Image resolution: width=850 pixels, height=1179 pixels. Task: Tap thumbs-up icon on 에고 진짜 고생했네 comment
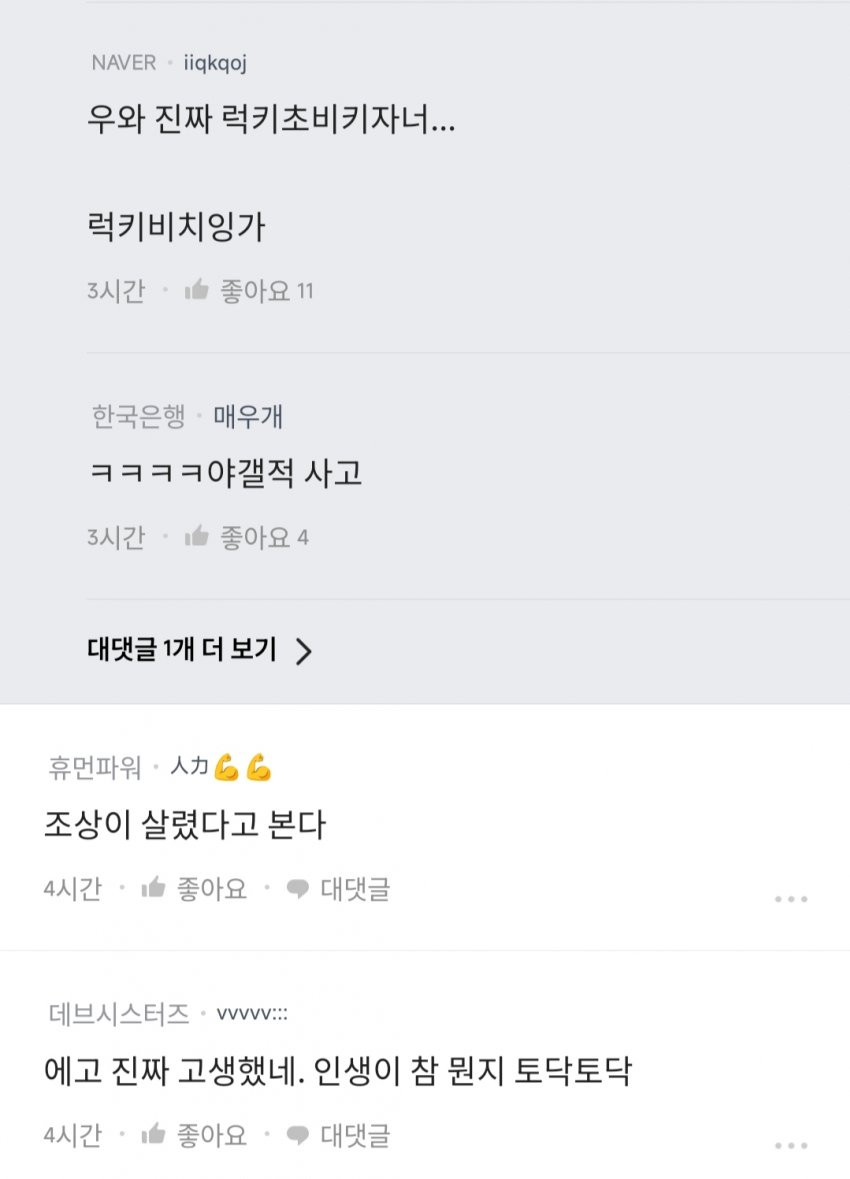point(153,1135)
